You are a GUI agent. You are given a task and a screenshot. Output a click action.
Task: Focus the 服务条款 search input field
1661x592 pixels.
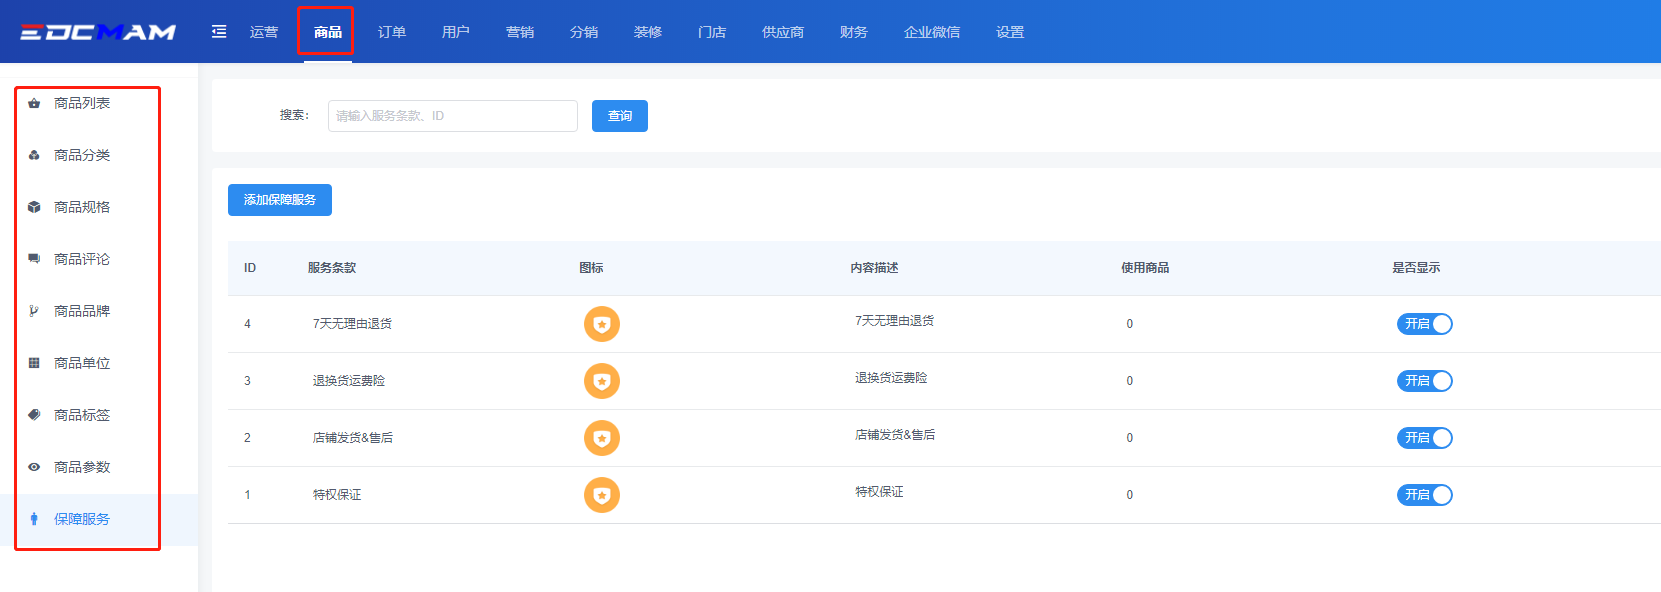[x=452, y=116]
